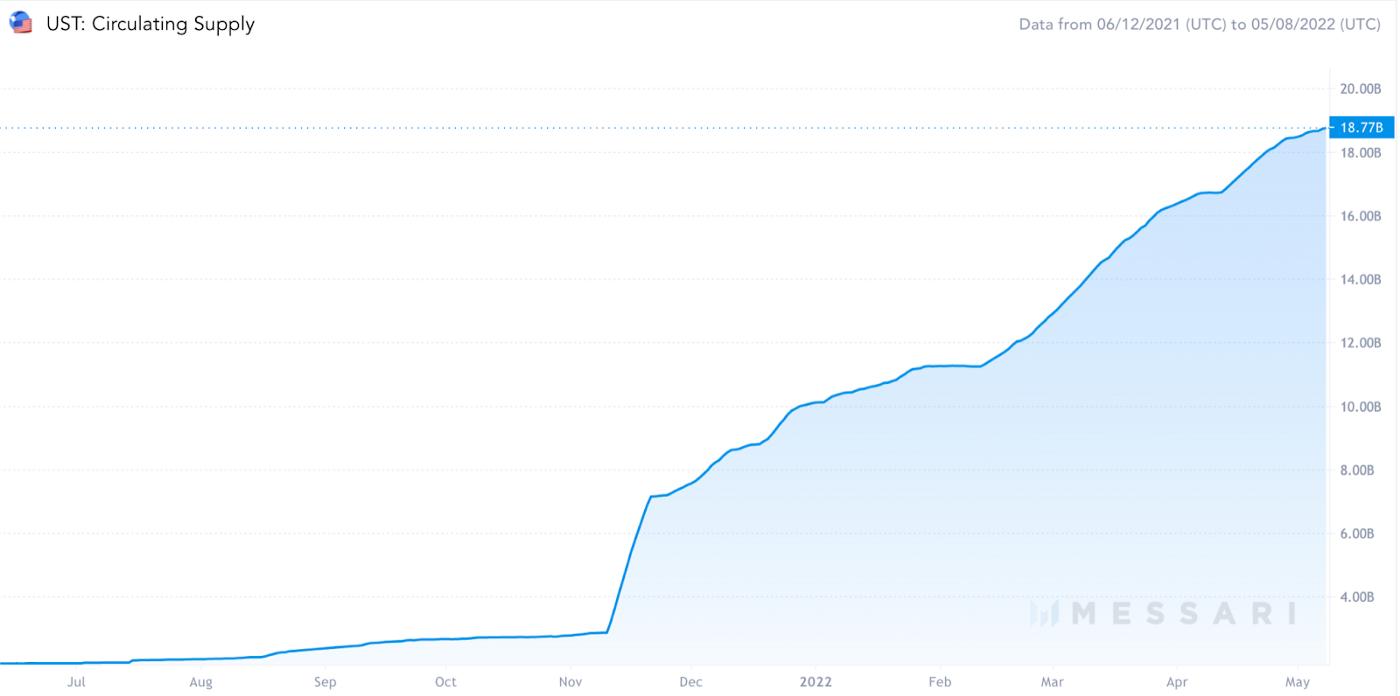Click the 10.00B y-axis label
Image resolution: width=1400 pixels, height=696 pixels.
[1360, 407]
